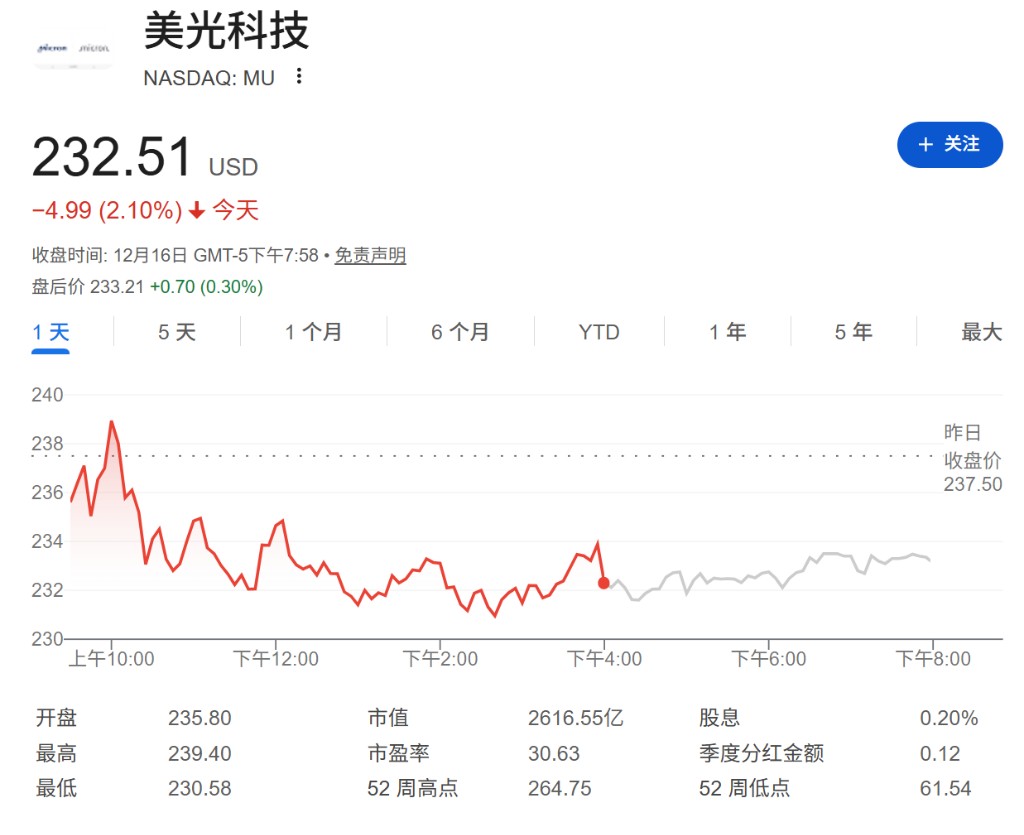Click the red down arrow beside price change
The width and height of the screenshot is (1024, 835).
tap(197, 211)
